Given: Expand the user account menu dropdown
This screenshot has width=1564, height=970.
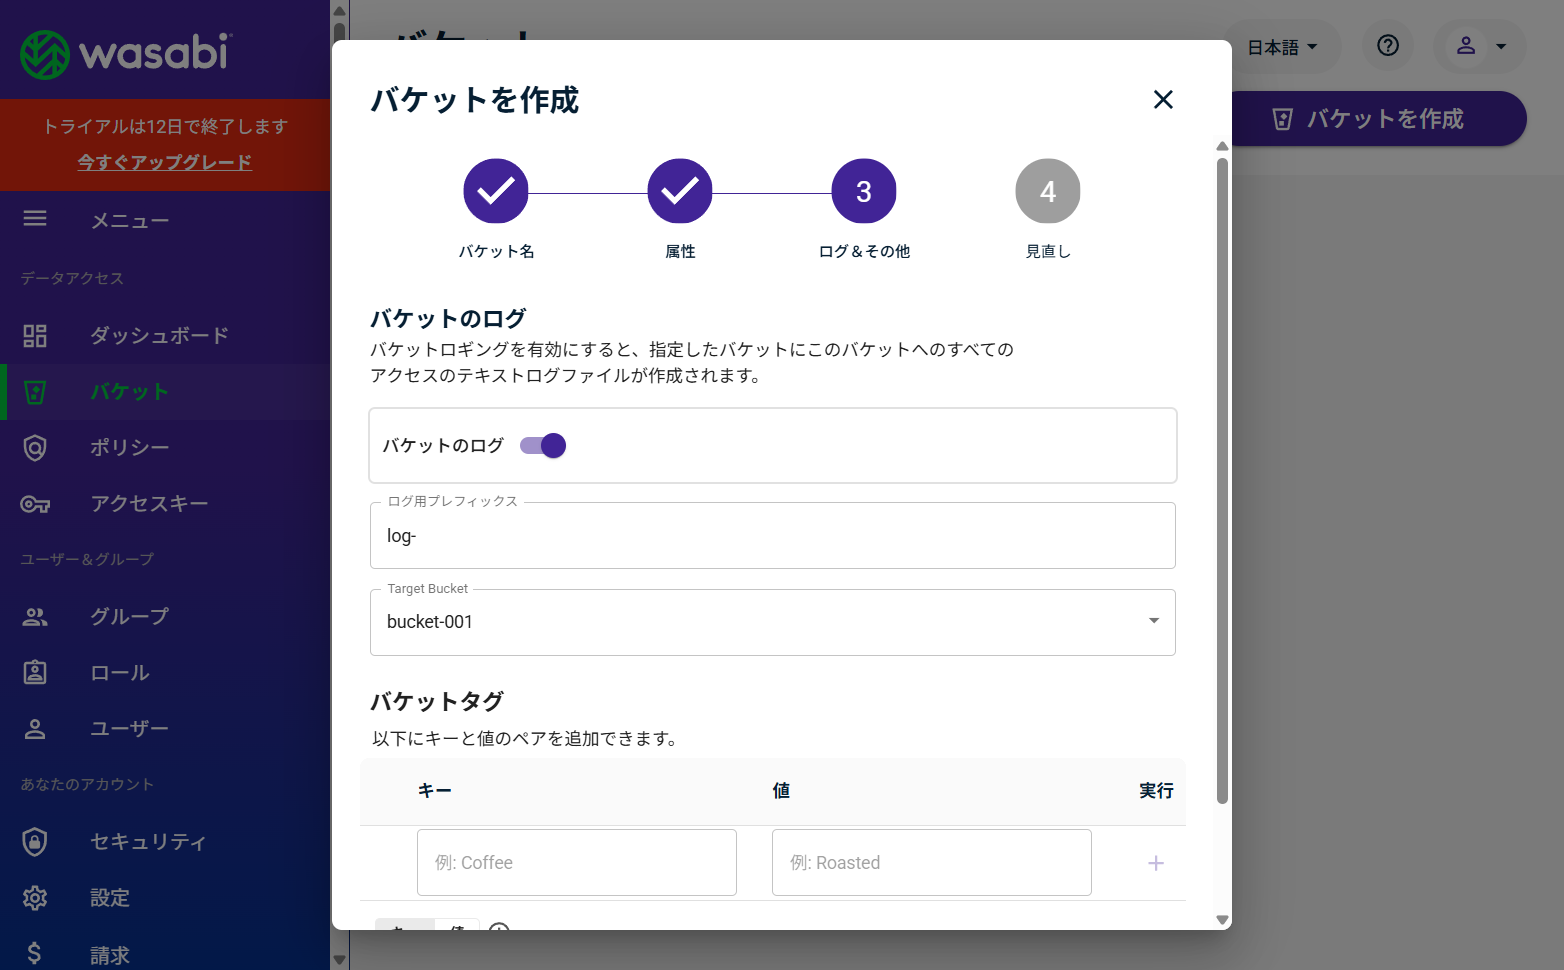Looking at the screenshot, I should [1480, 46].
